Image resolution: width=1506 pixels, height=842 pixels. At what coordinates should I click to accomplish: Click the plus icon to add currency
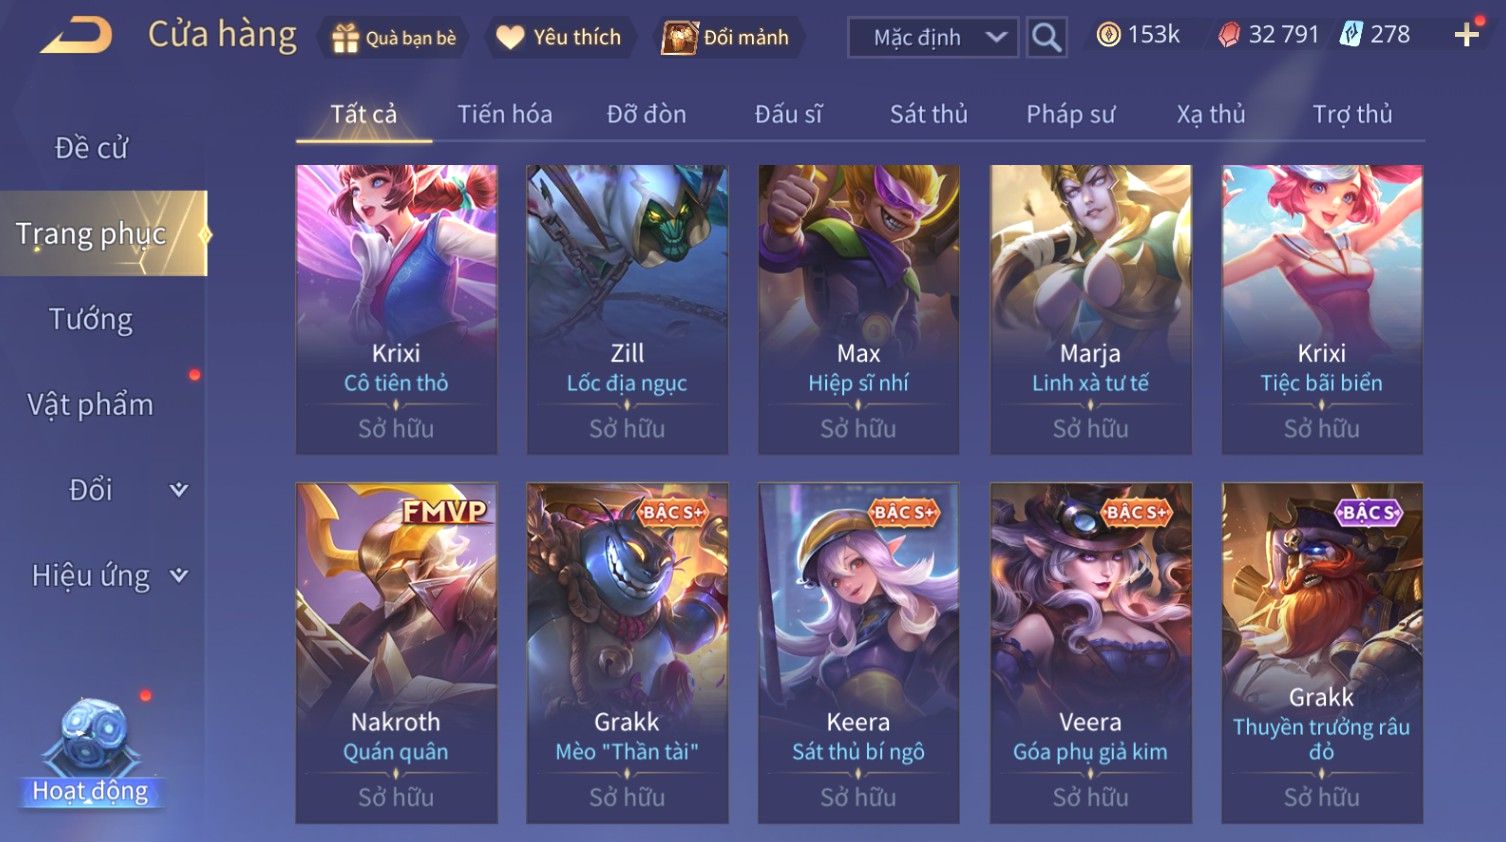1466,35
